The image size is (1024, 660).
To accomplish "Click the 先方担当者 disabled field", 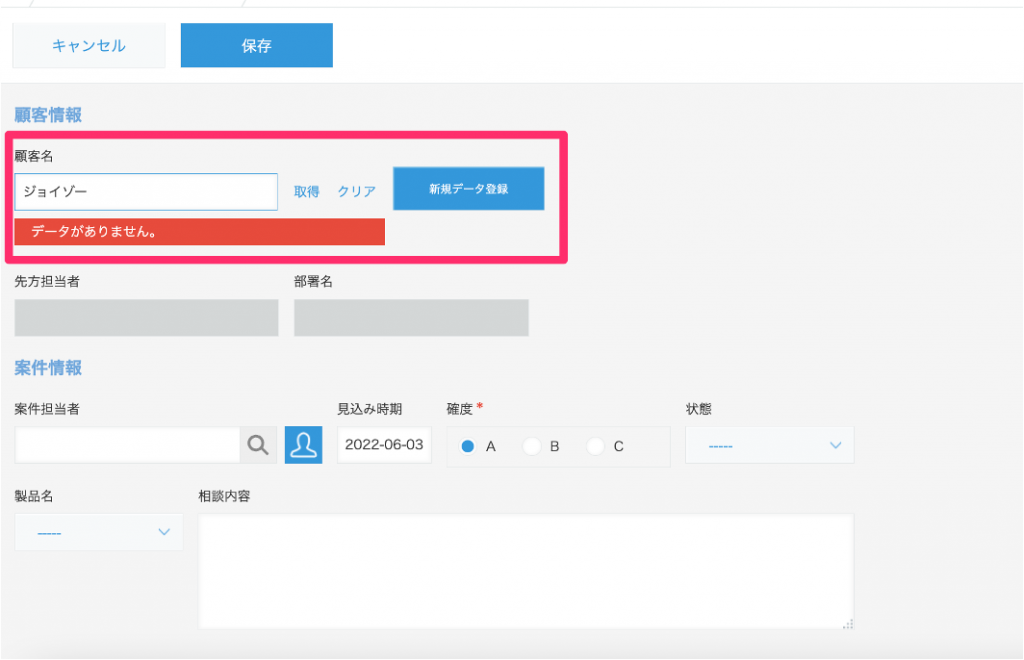I will (x=146, y=318).
